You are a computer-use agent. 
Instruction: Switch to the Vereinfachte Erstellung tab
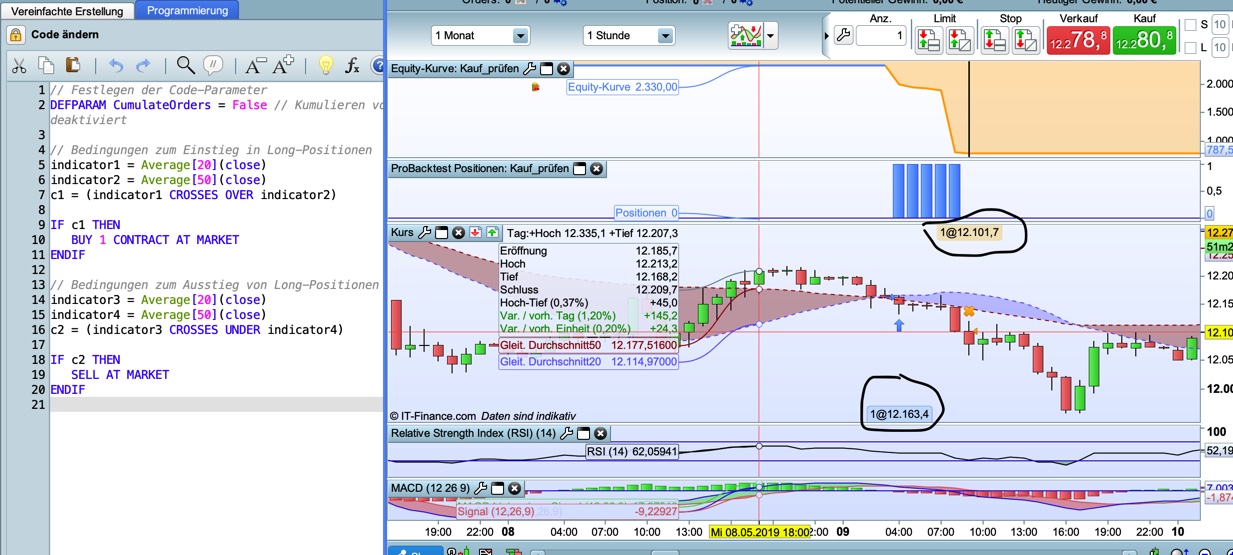[x=67, y=11]
